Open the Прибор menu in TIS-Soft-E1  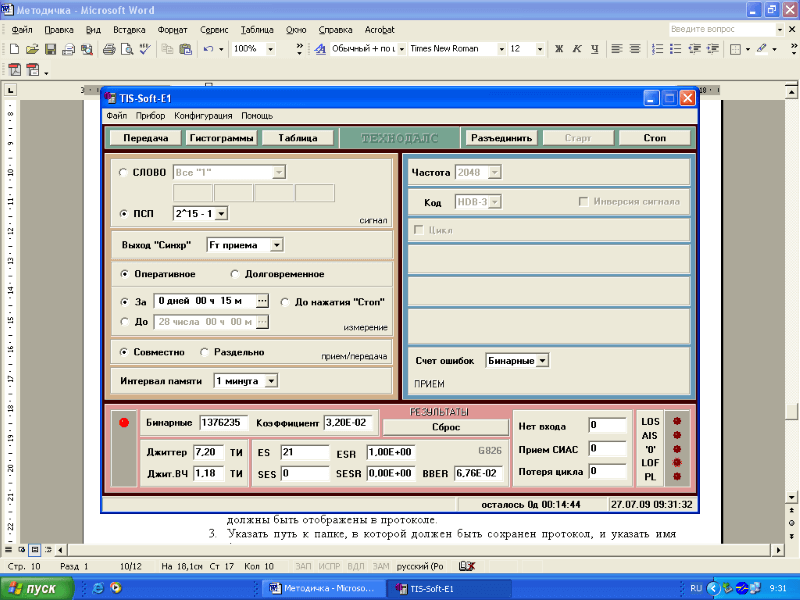click(x=151, y=116)
